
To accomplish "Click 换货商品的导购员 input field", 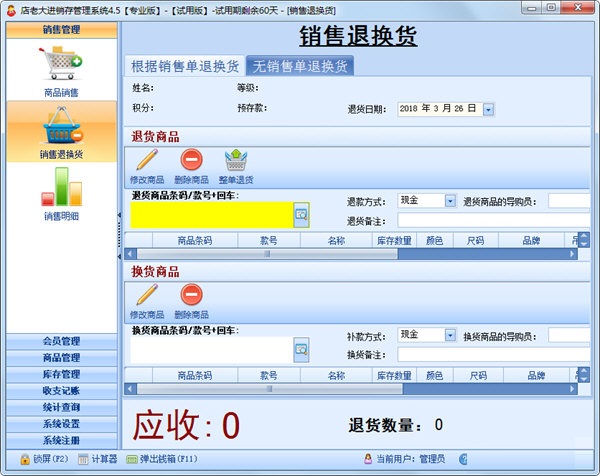I will tap(569, 335).
